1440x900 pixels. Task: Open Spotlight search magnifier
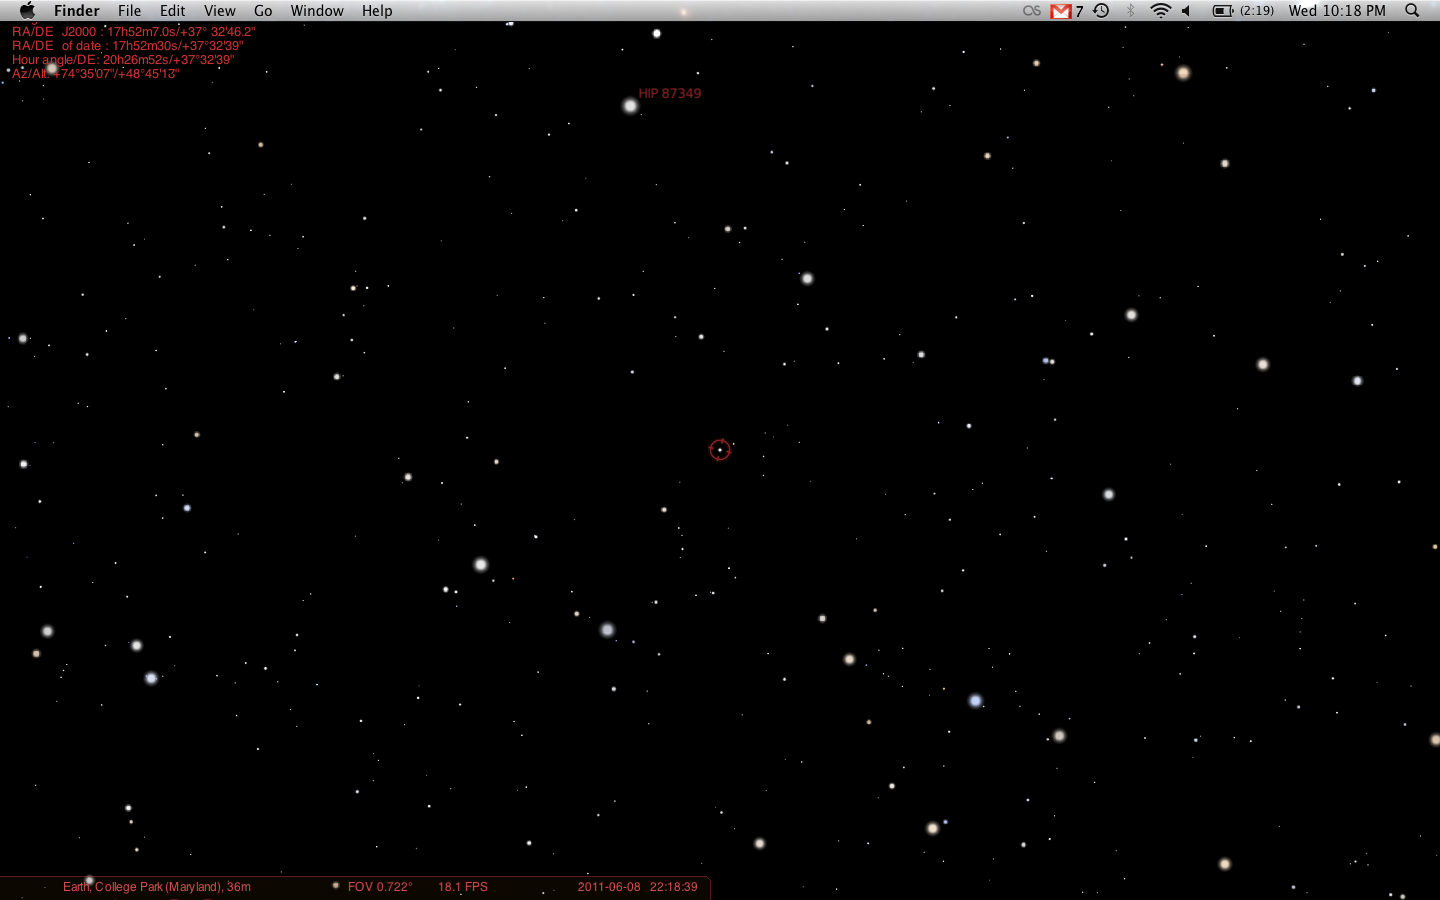(1412, 11)
